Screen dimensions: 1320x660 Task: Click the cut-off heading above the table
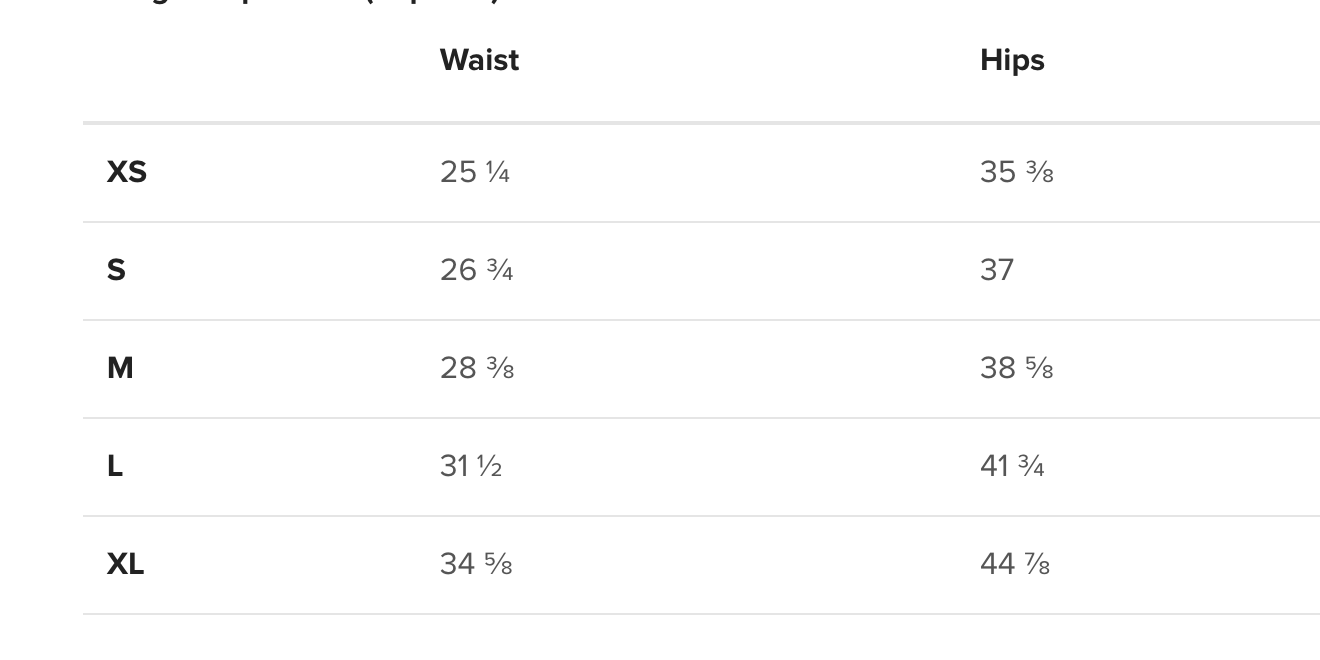coord(300,3)
